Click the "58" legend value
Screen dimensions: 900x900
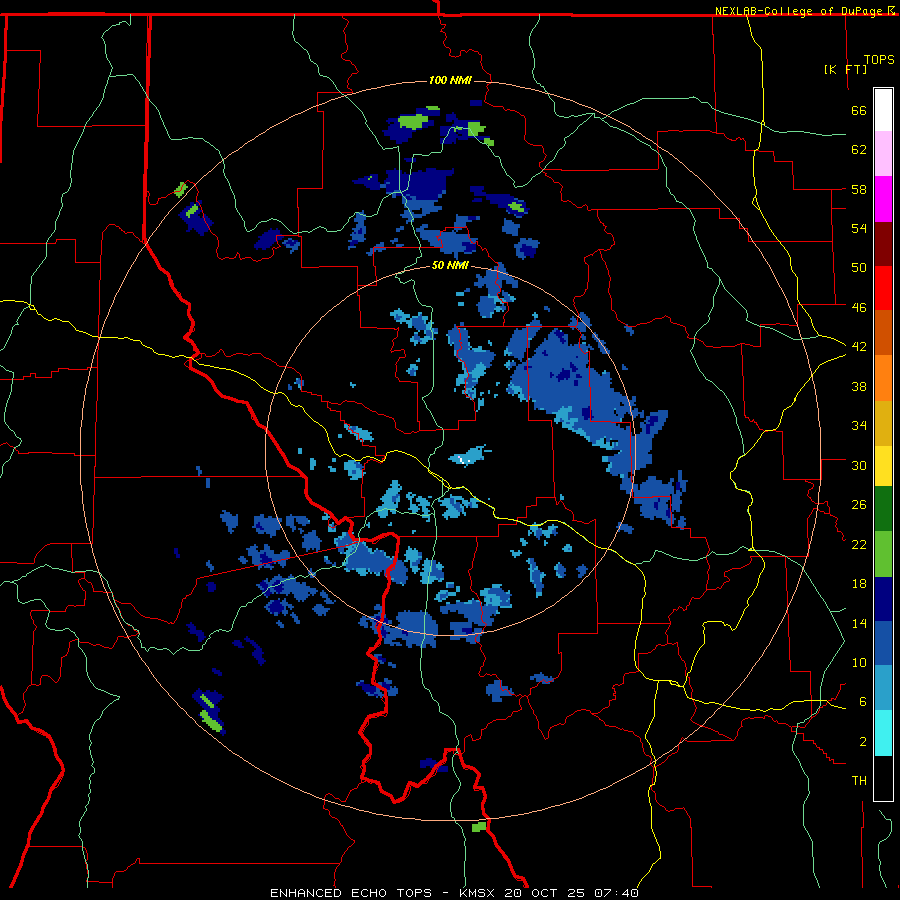(859, 189)
